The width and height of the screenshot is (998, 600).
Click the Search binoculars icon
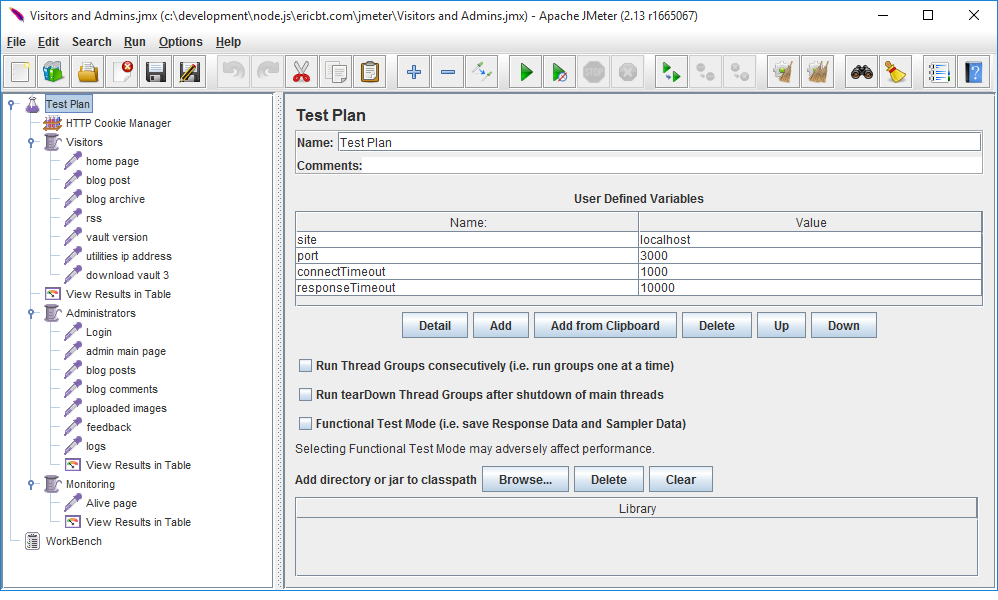862,72
